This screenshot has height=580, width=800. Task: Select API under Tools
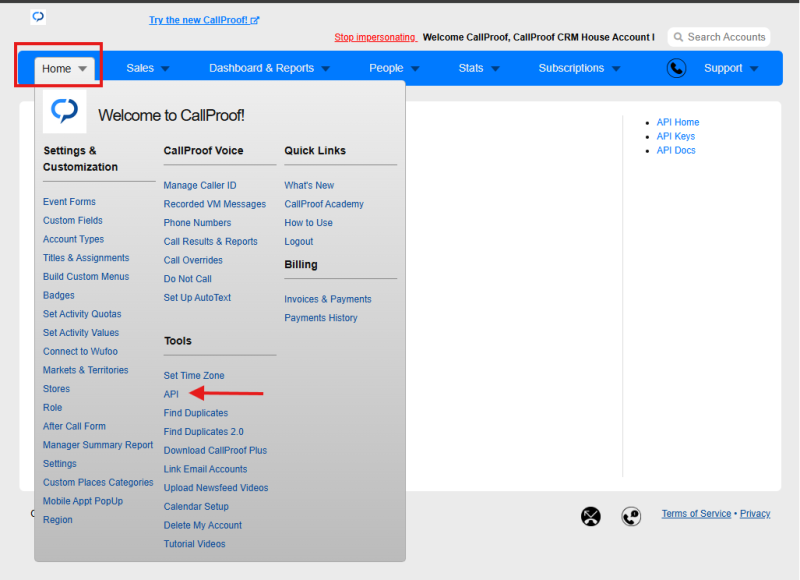171,394
